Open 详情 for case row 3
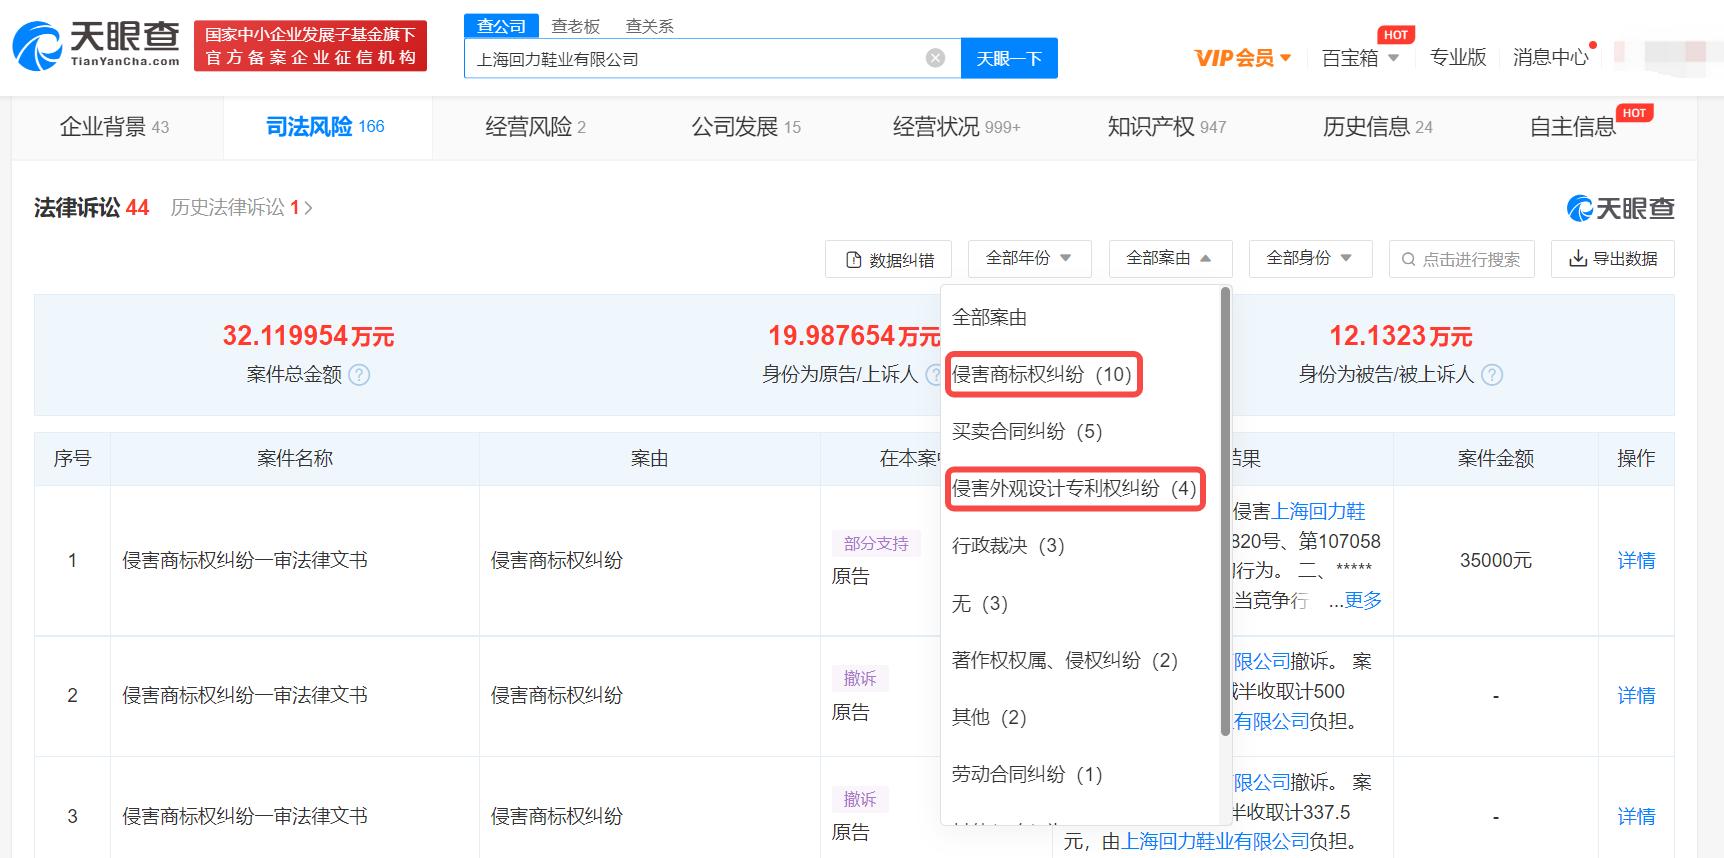The width and height of the screenshot is (1724, 858). 1636,816
